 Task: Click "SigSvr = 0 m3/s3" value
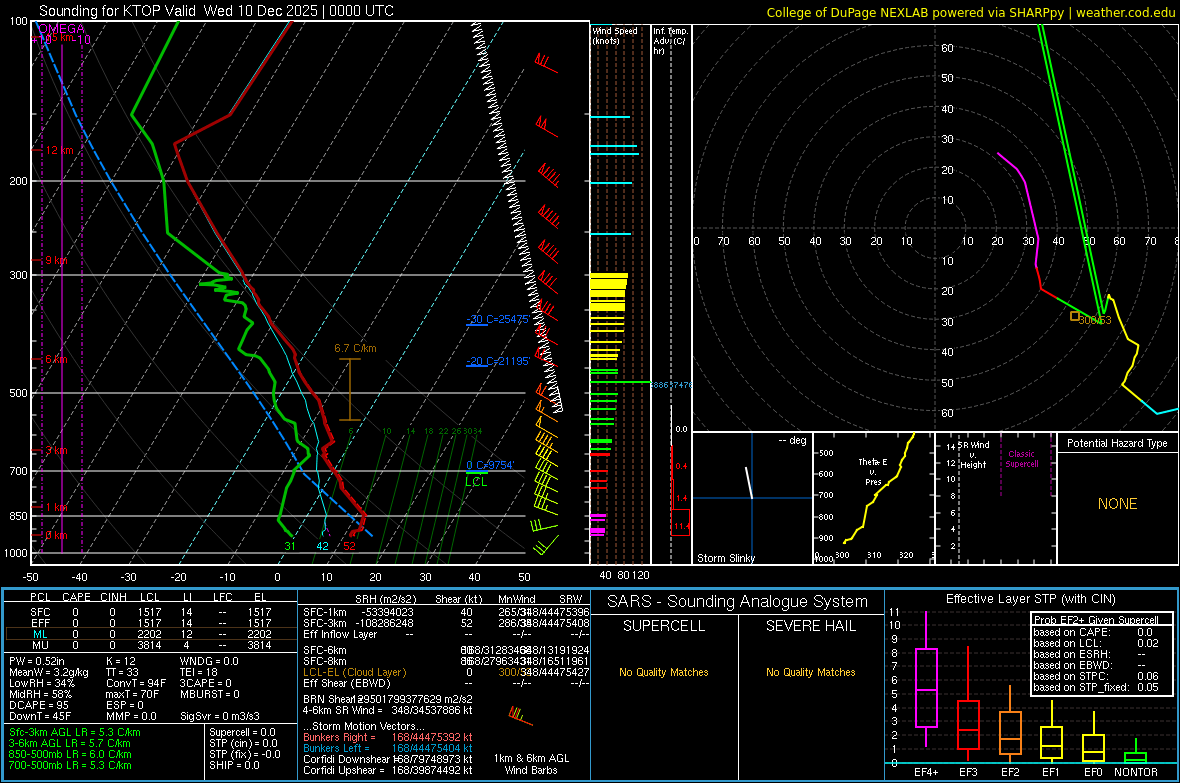click(x=220, y=716)
